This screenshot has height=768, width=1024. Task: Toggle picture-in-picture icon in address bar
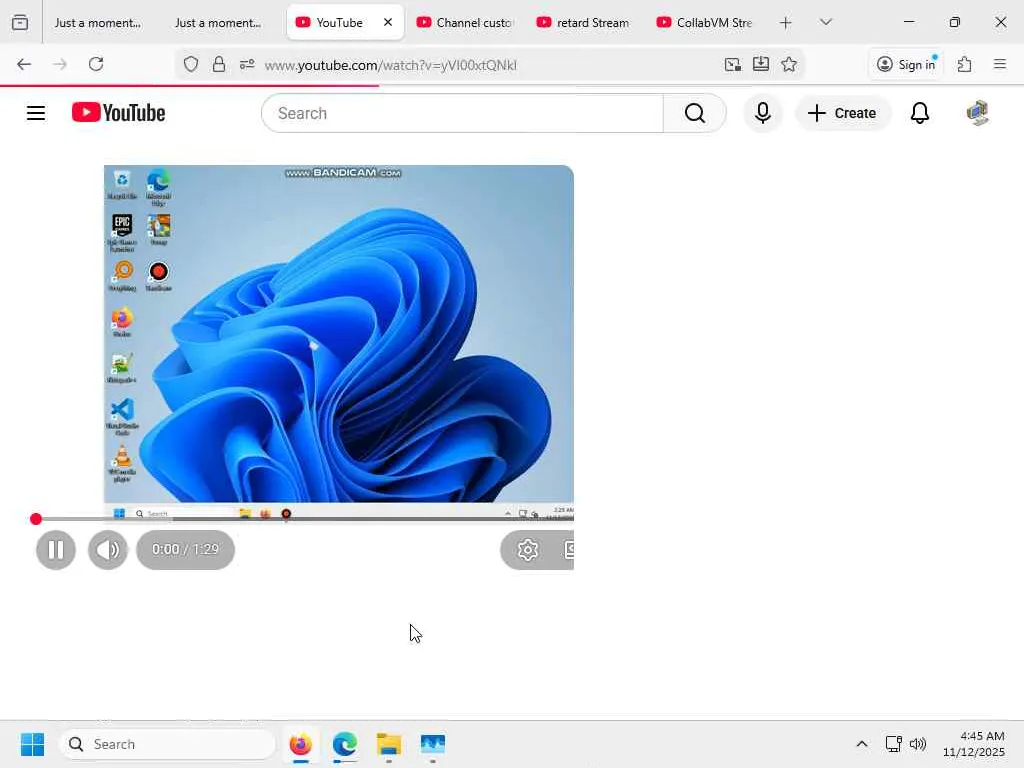733,64
